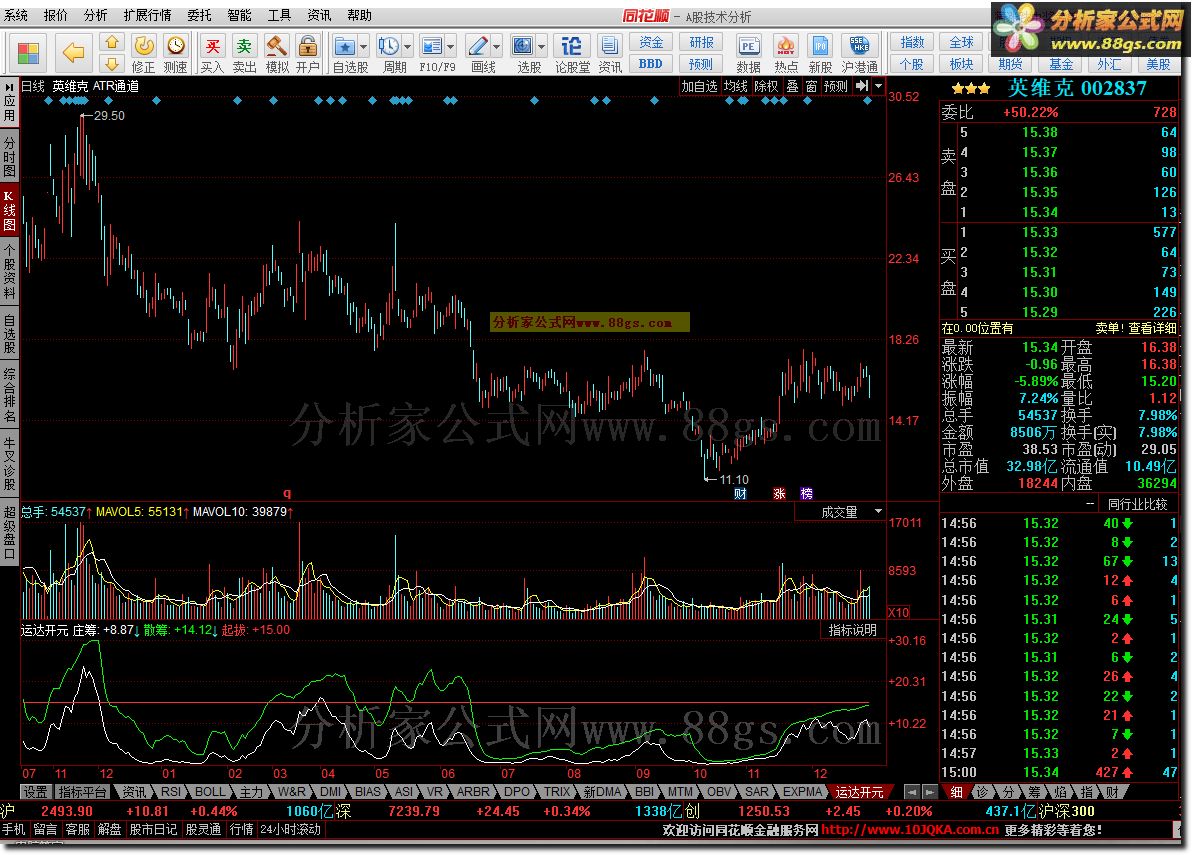This screenshot has width=1193, height=855.
Task: Open the 工具 menu
Action: (x=279, y=15)
